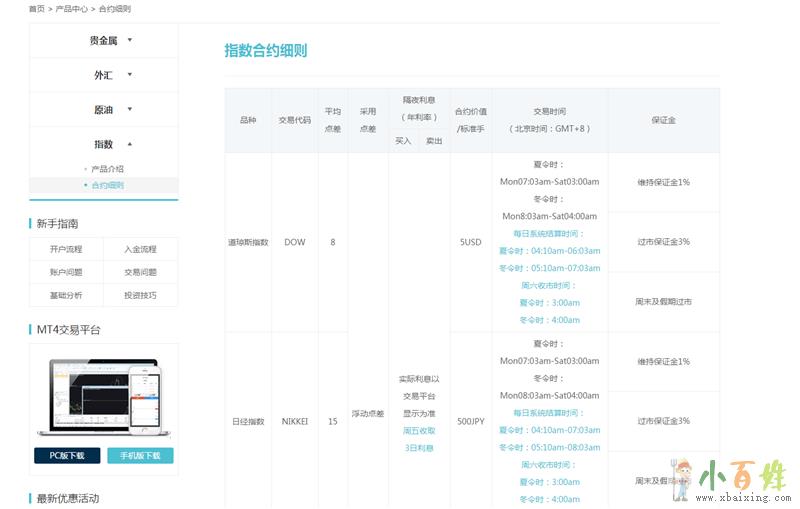Open 产品介绍 submenu item

pos(107,169)
